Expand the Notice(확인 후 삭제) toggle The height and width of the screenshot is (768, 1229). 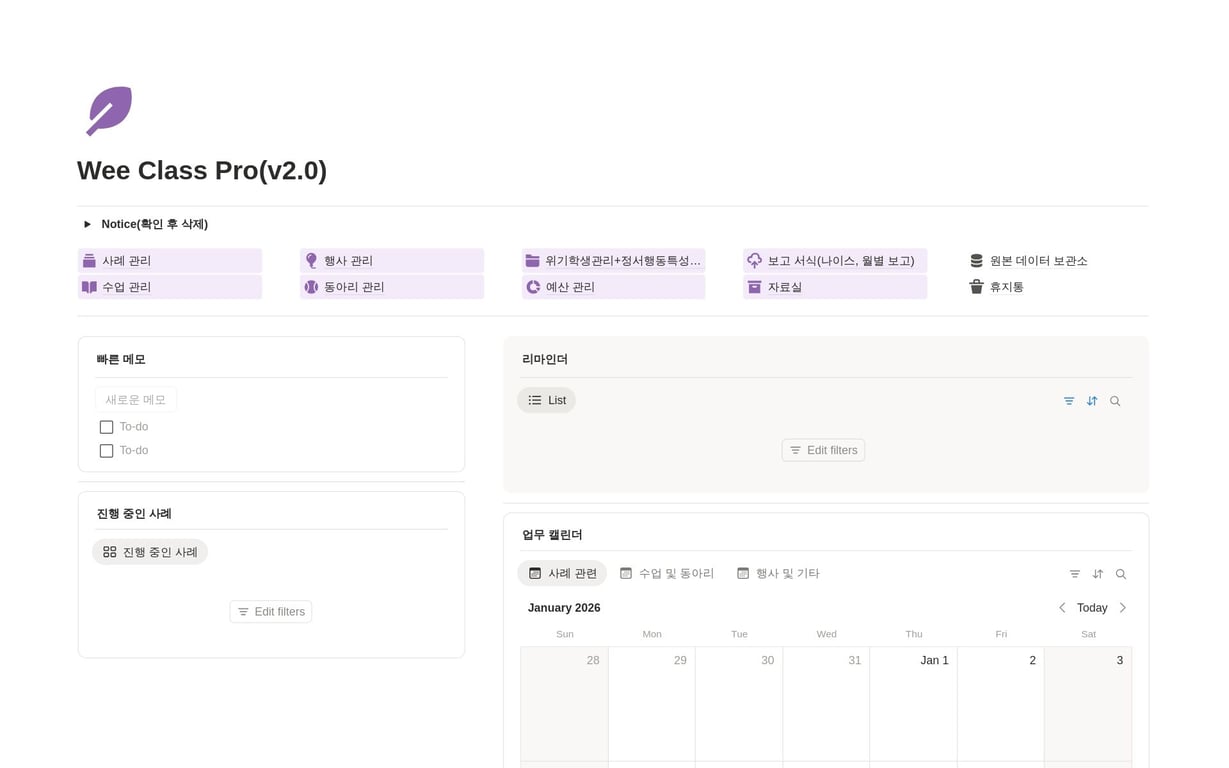tap(87, 224)
